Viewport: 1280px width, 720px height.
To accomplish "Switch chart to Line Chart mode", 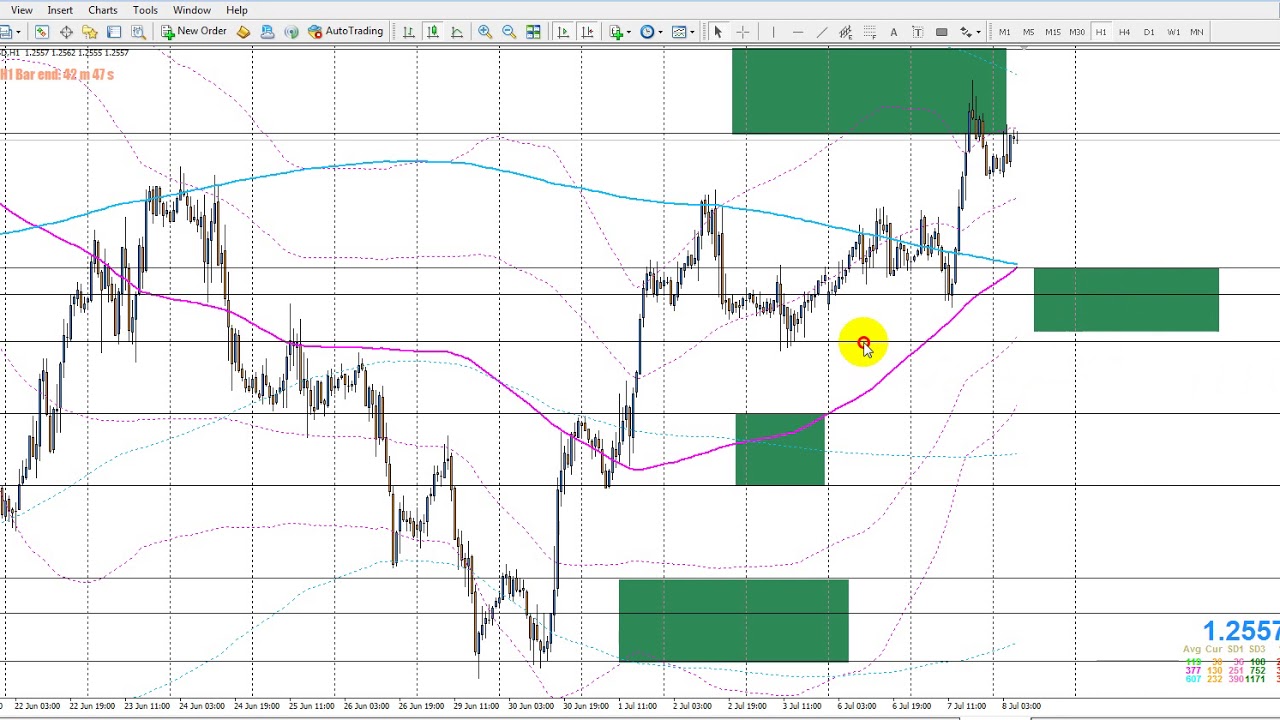I will point(457,32).
